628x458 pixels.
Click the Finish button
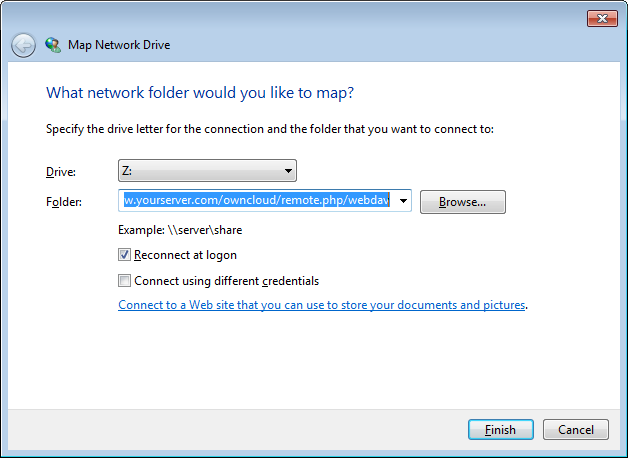(x=500, y=430)
